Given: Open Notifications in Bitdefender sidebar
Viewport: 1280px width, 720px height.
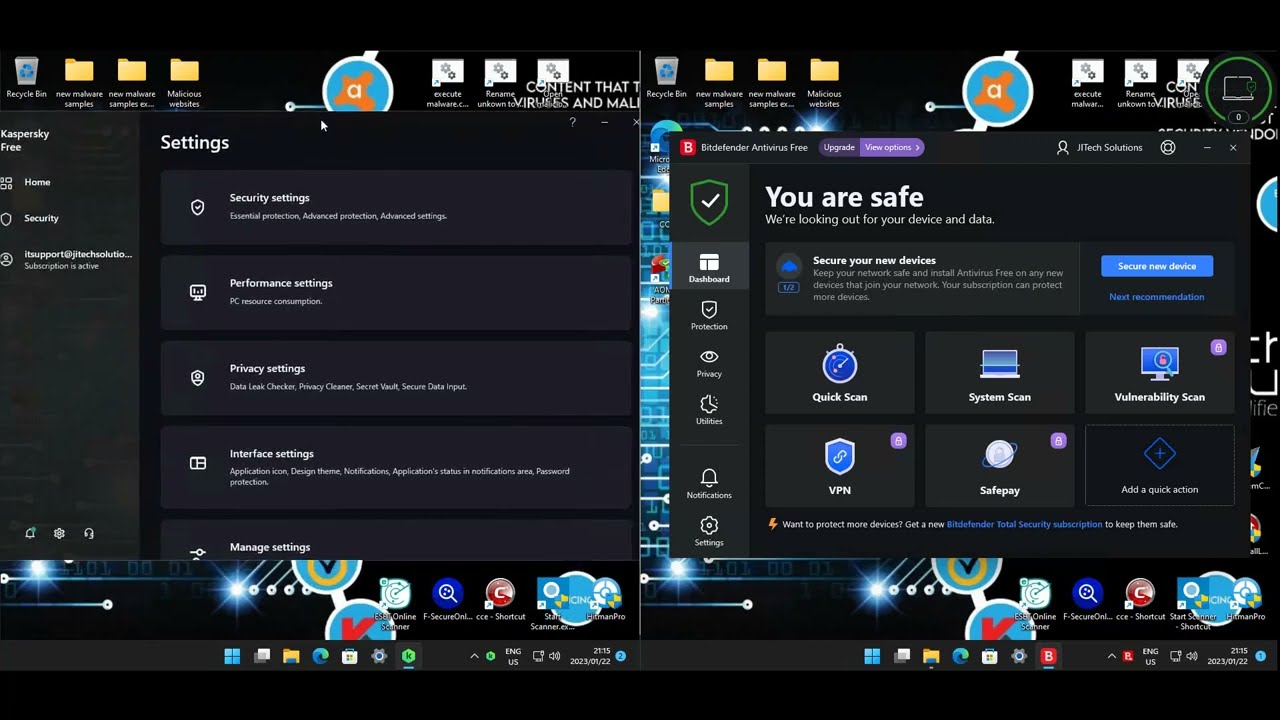Looking at the screenshot, I should click(x=709, y=484).
